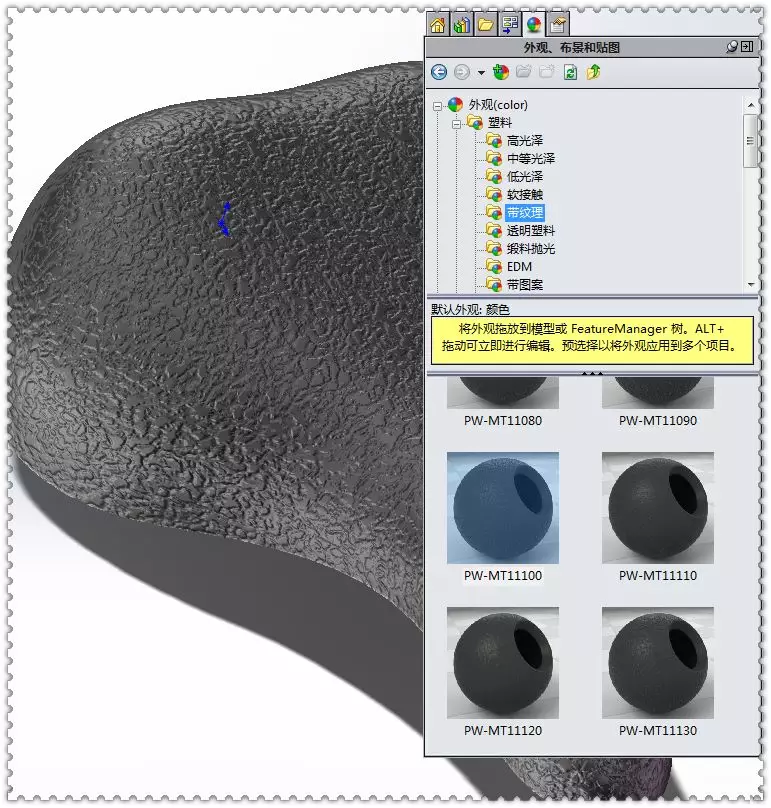The height and width of the screenshot is (808, 771).
Task: Click the PW-MT11130 label text
Action: [x=658, y=731]
